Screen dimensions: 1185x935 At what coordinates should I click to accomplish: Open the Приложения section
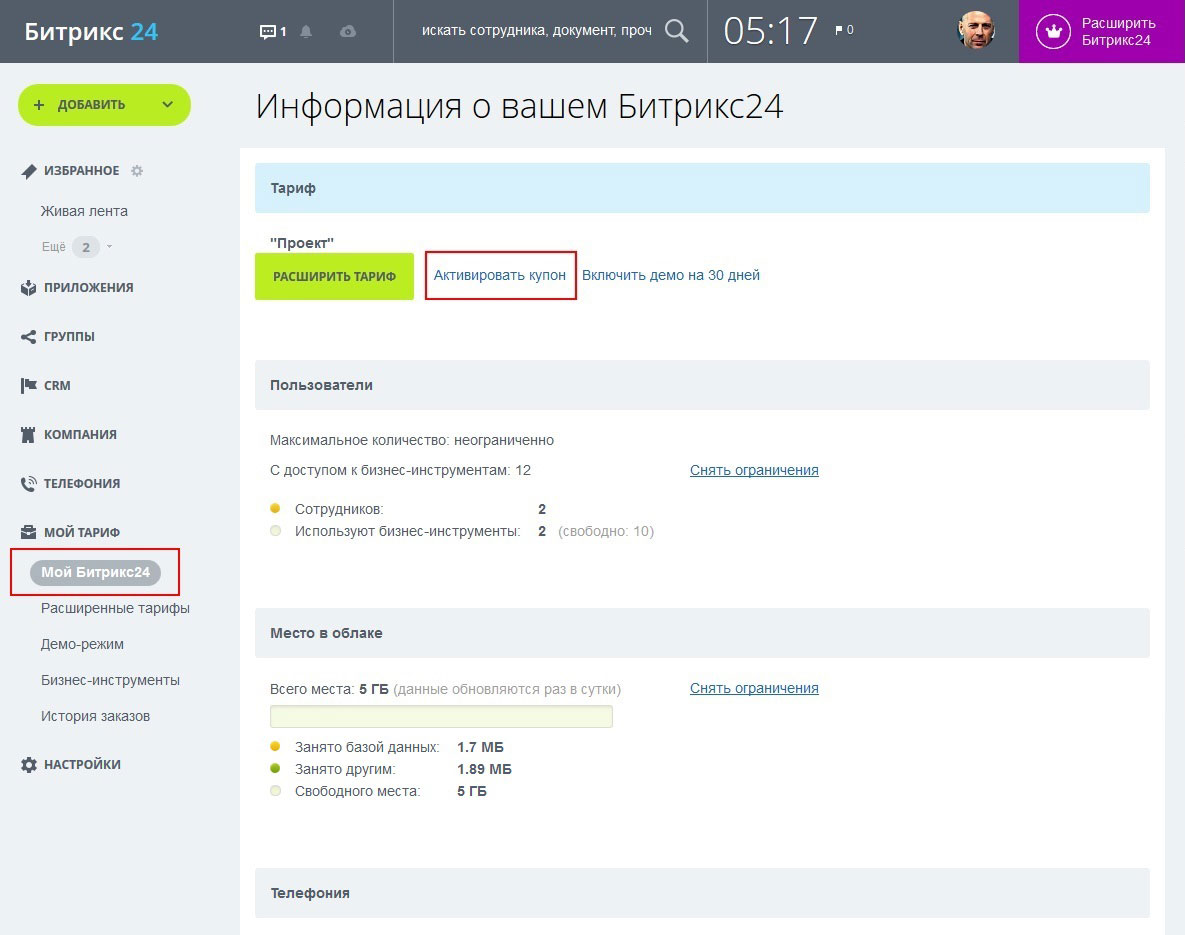click(88, 288)
